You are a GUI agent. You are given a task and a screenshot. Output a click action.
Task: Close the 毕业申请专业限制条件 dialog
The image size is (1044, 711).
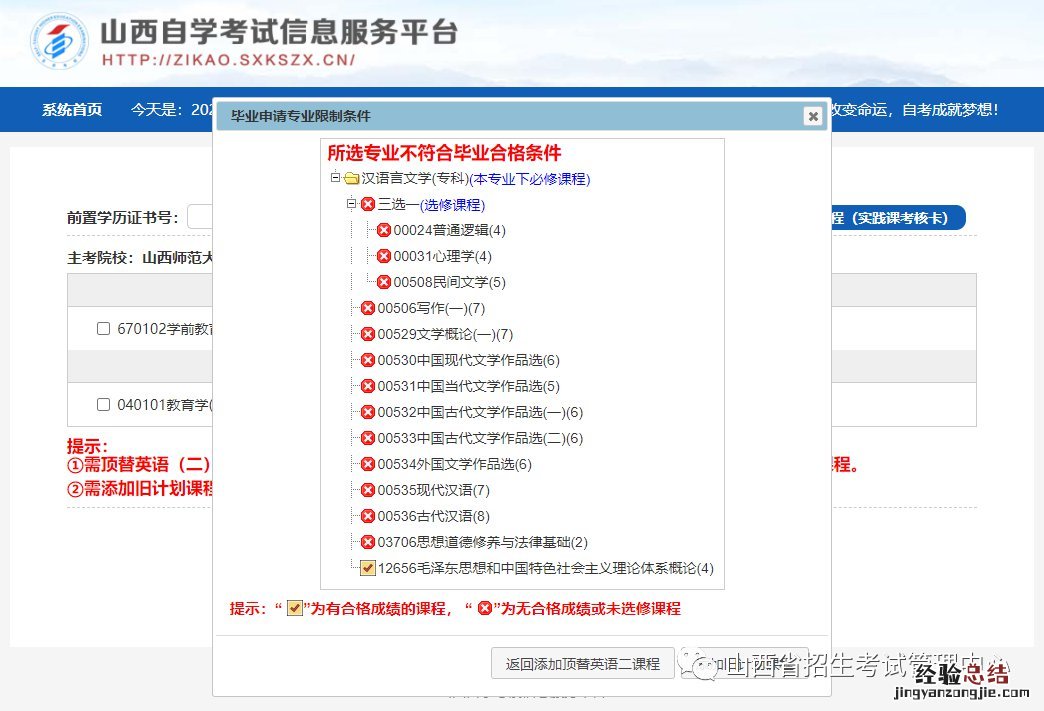pyautogui.click(x=813, y=116)
